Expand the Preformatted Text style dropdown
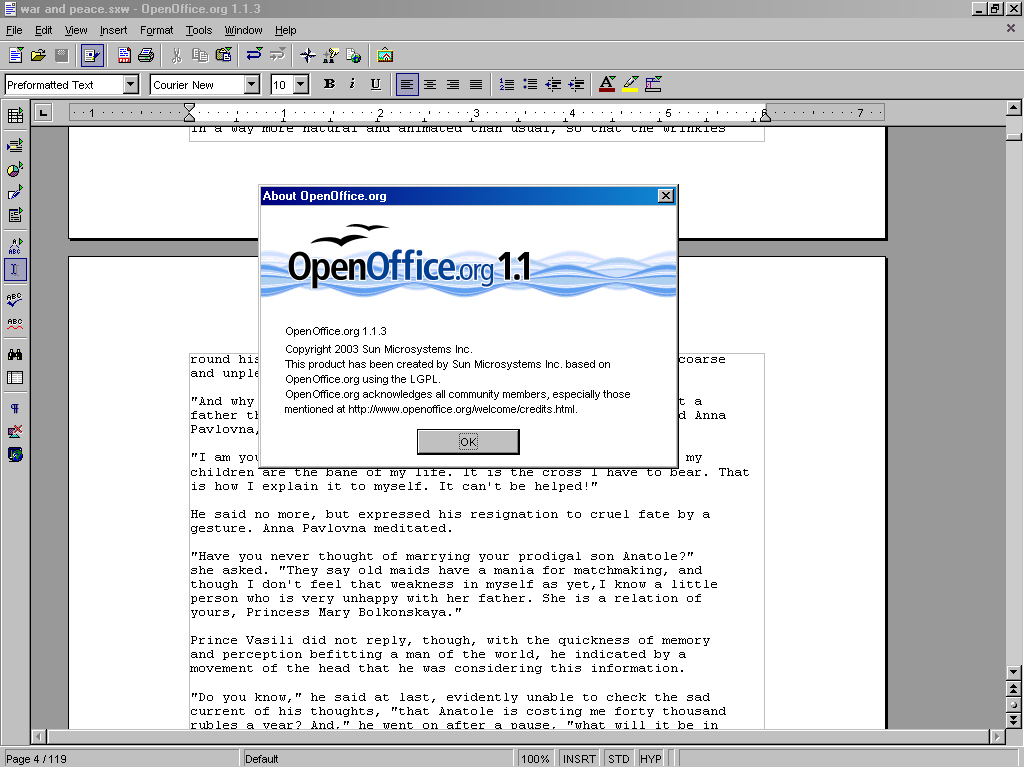 pos(131,85)
